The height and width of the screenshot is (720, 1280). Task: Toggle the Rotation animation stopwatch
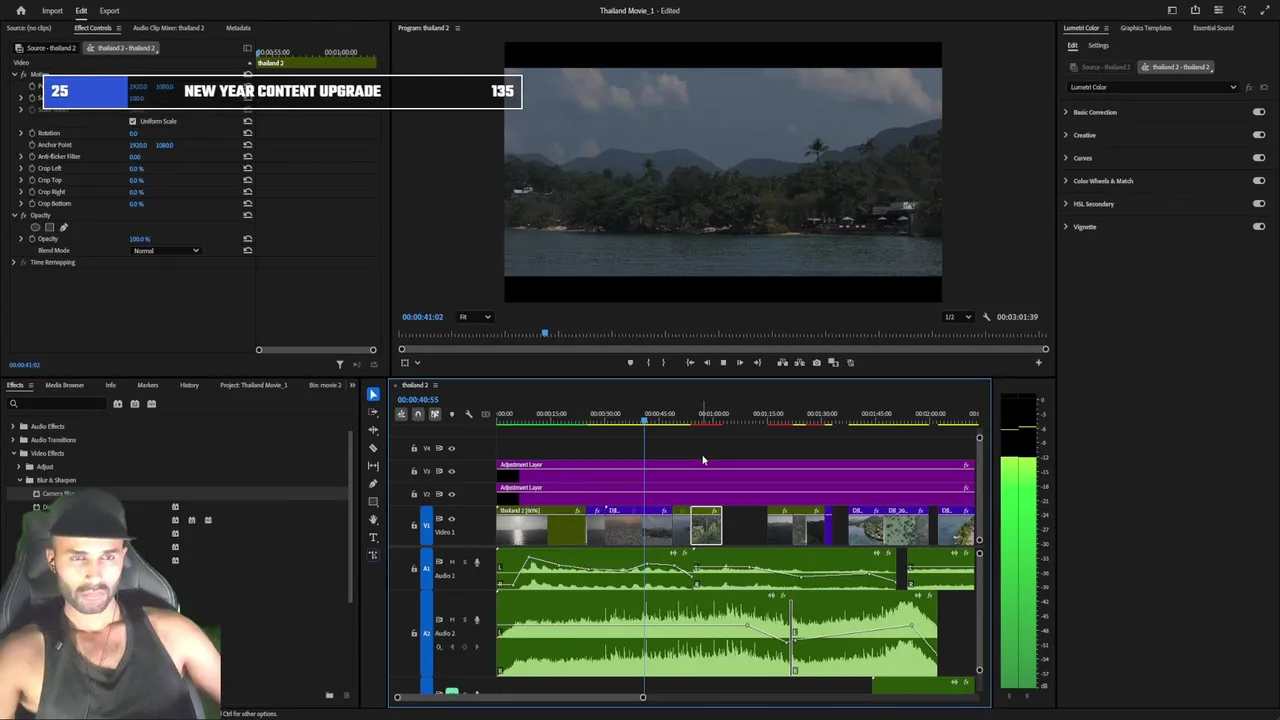(32, 133)
